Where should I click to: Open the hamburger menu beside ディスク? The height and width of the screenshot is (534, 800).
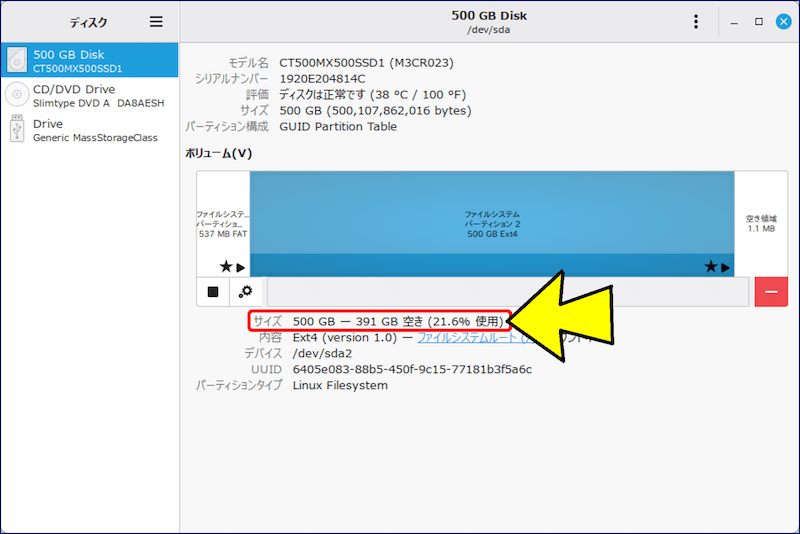coord(155,21)
